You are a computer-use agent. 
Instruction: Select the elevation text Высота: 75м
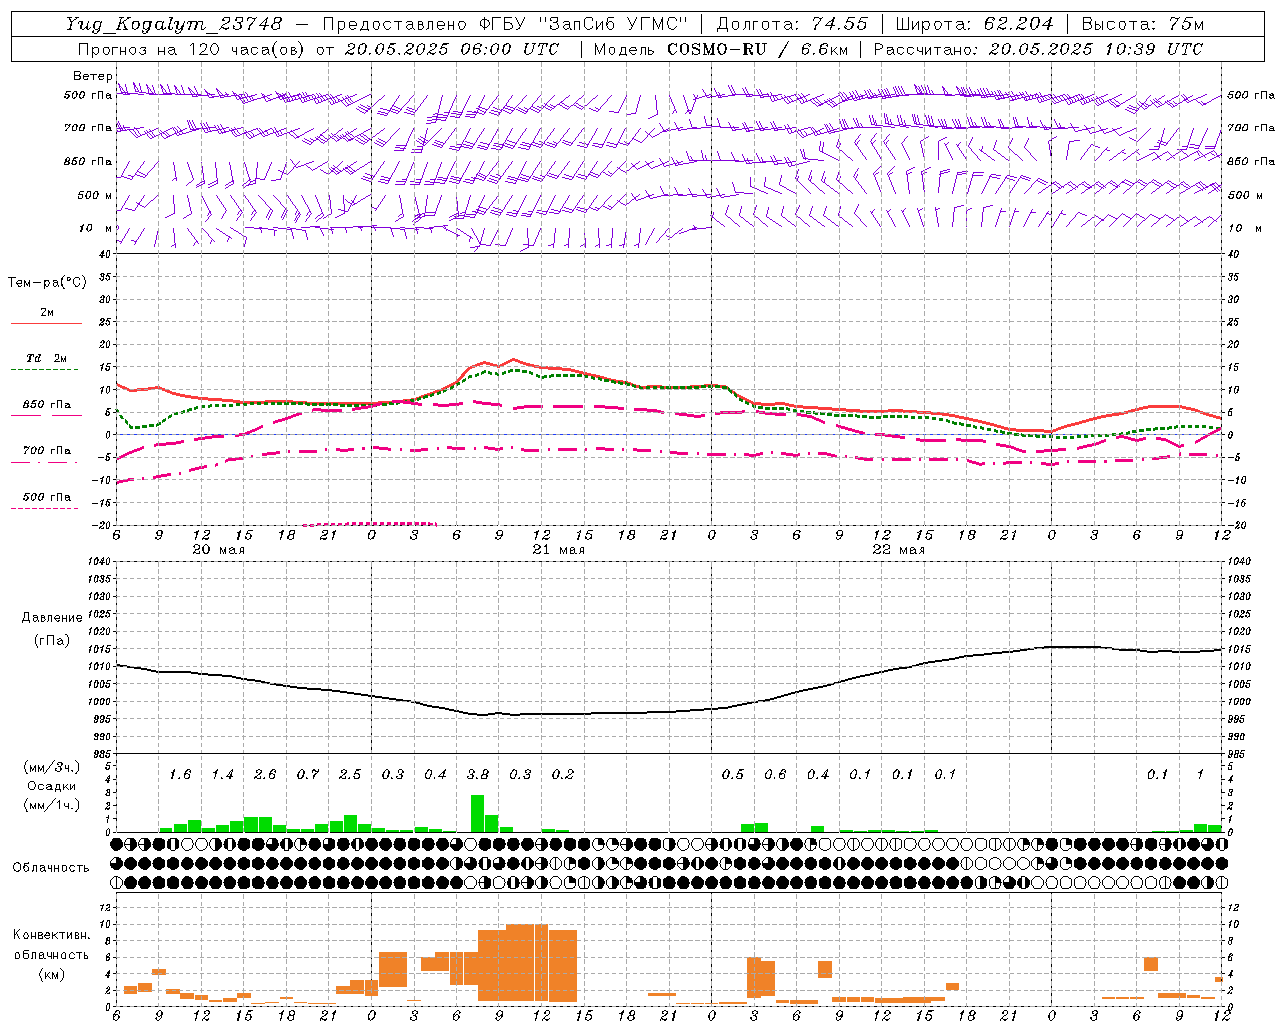[1142, 24]
